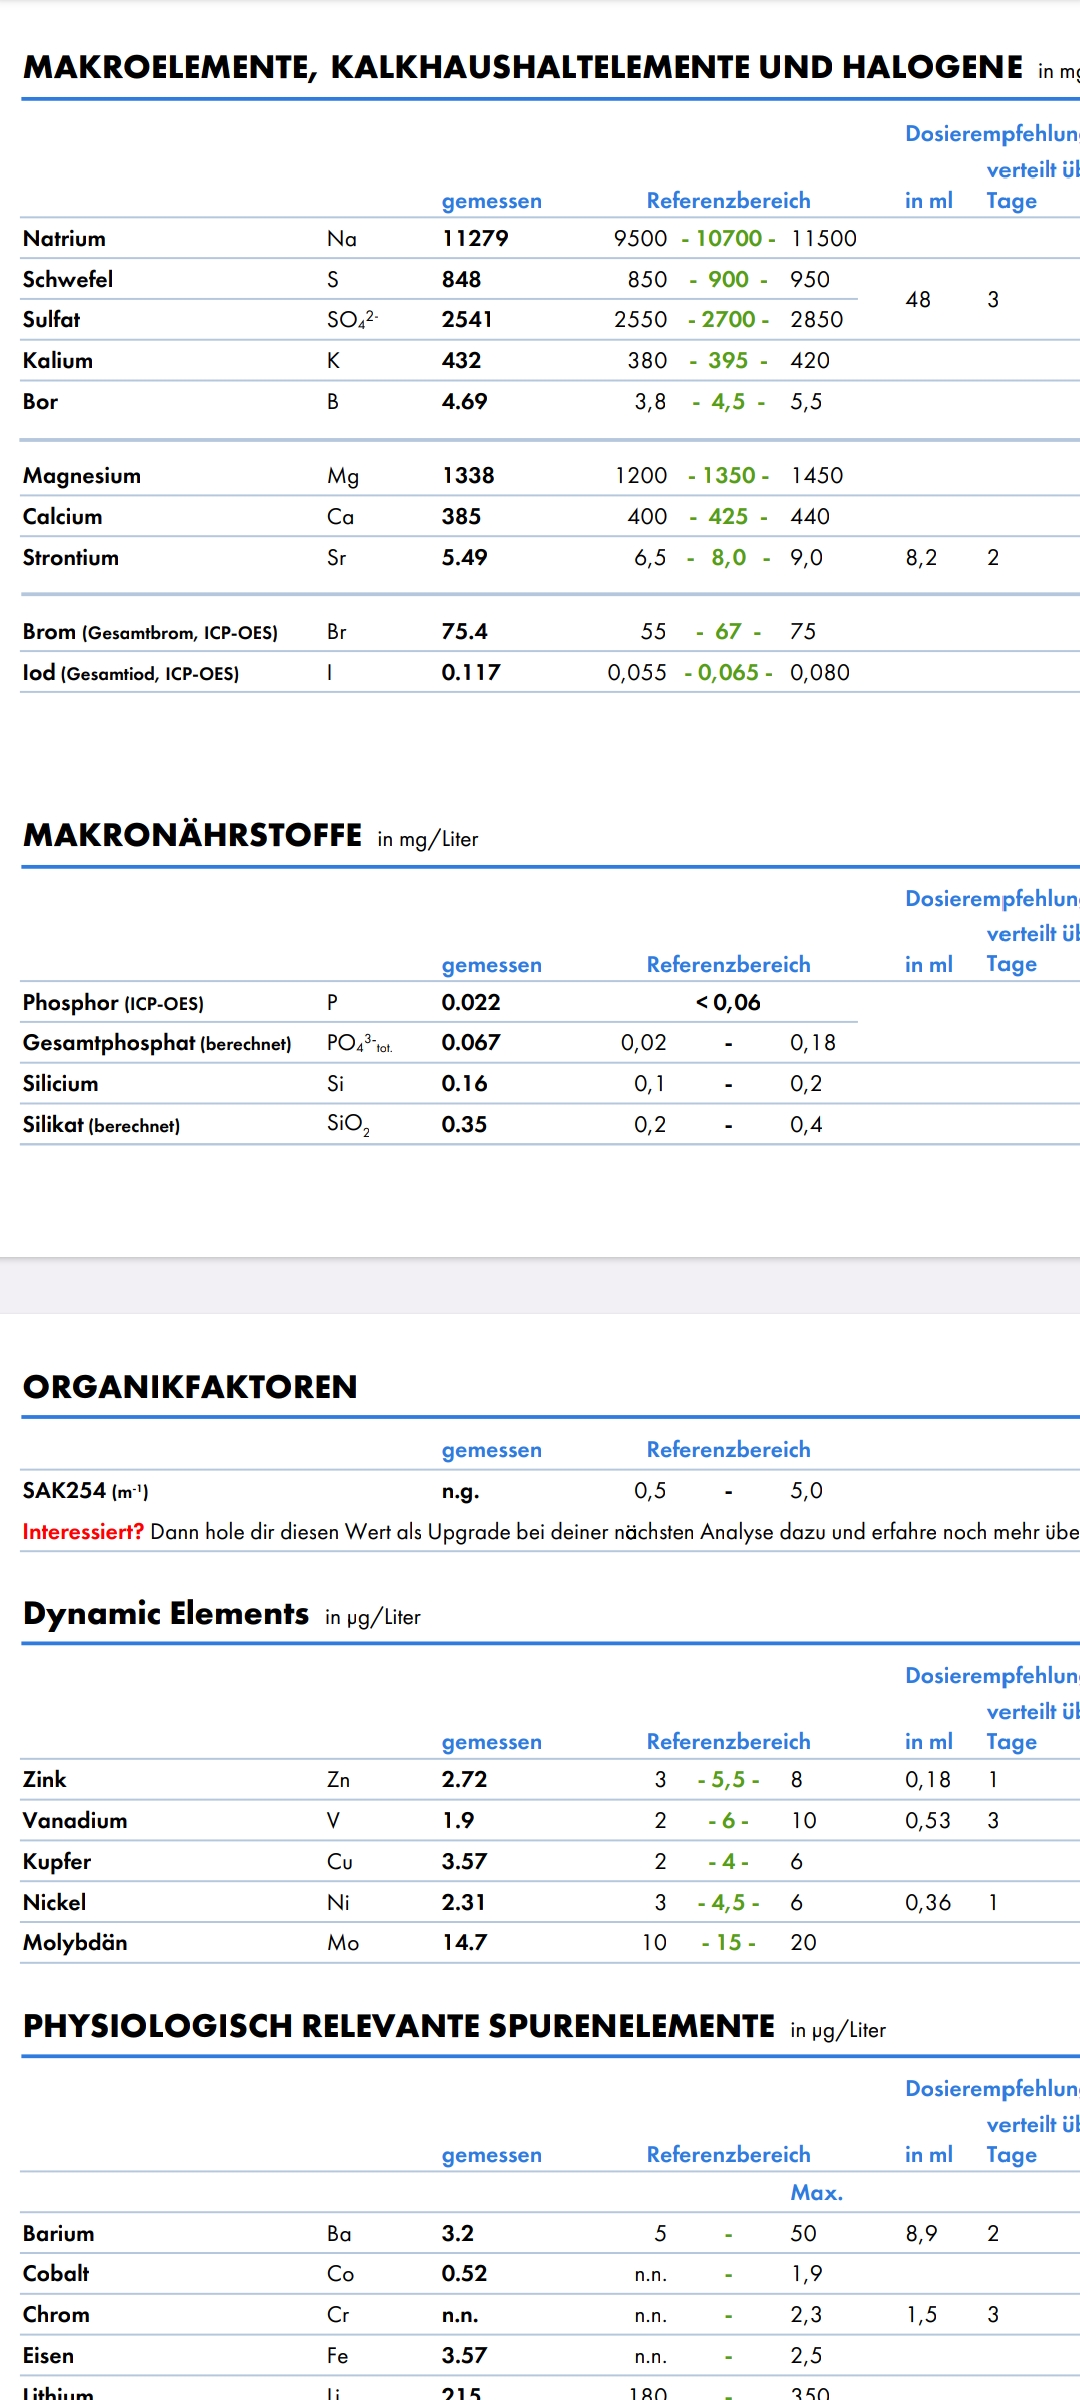The width and height of the screenshot is (1080, 2400).
Task: Click the Brom (Gesamtbrom, ICP-OES) label
Action: click(x=150, y=632)
